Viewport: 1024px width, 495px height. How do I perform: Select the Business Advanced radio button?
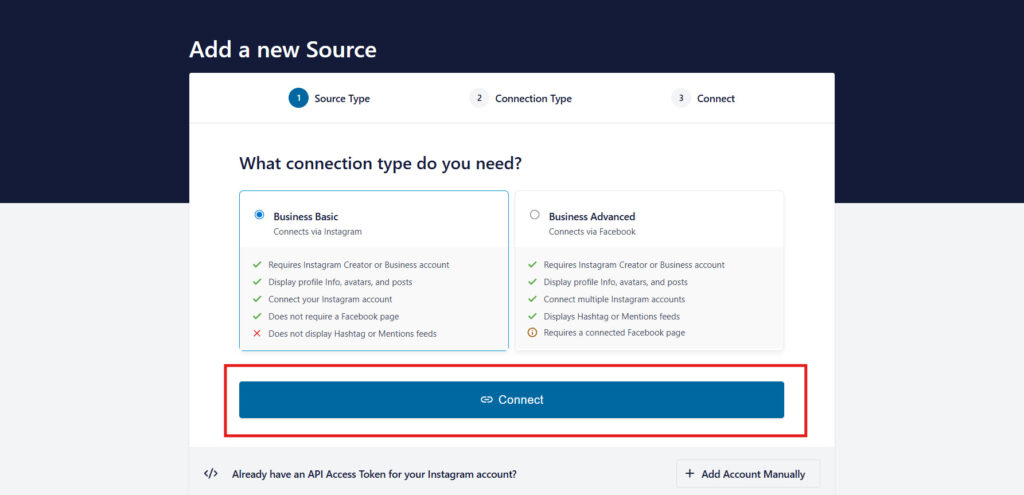click(535, 215)
